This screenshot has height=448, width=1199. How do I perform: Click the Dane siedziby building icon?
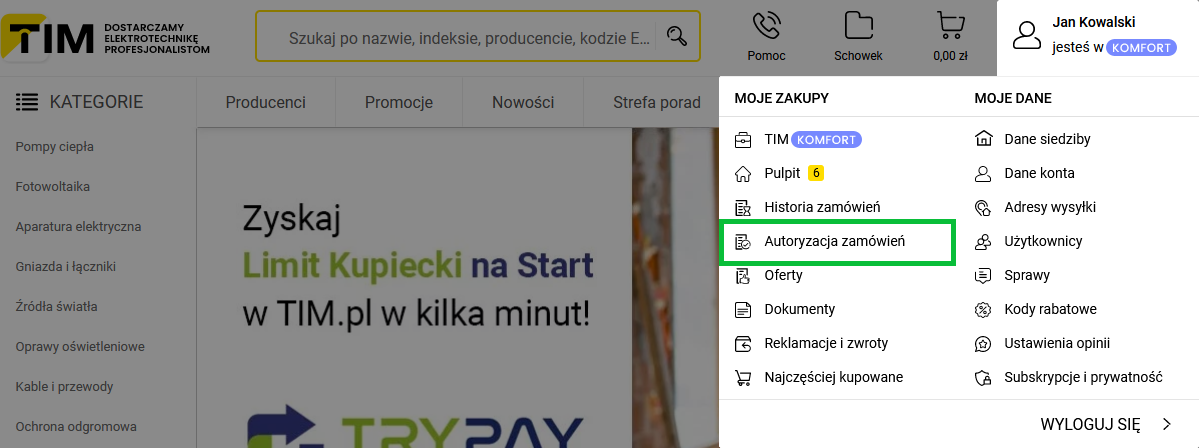pyautogui.click(x=983, y=139)
